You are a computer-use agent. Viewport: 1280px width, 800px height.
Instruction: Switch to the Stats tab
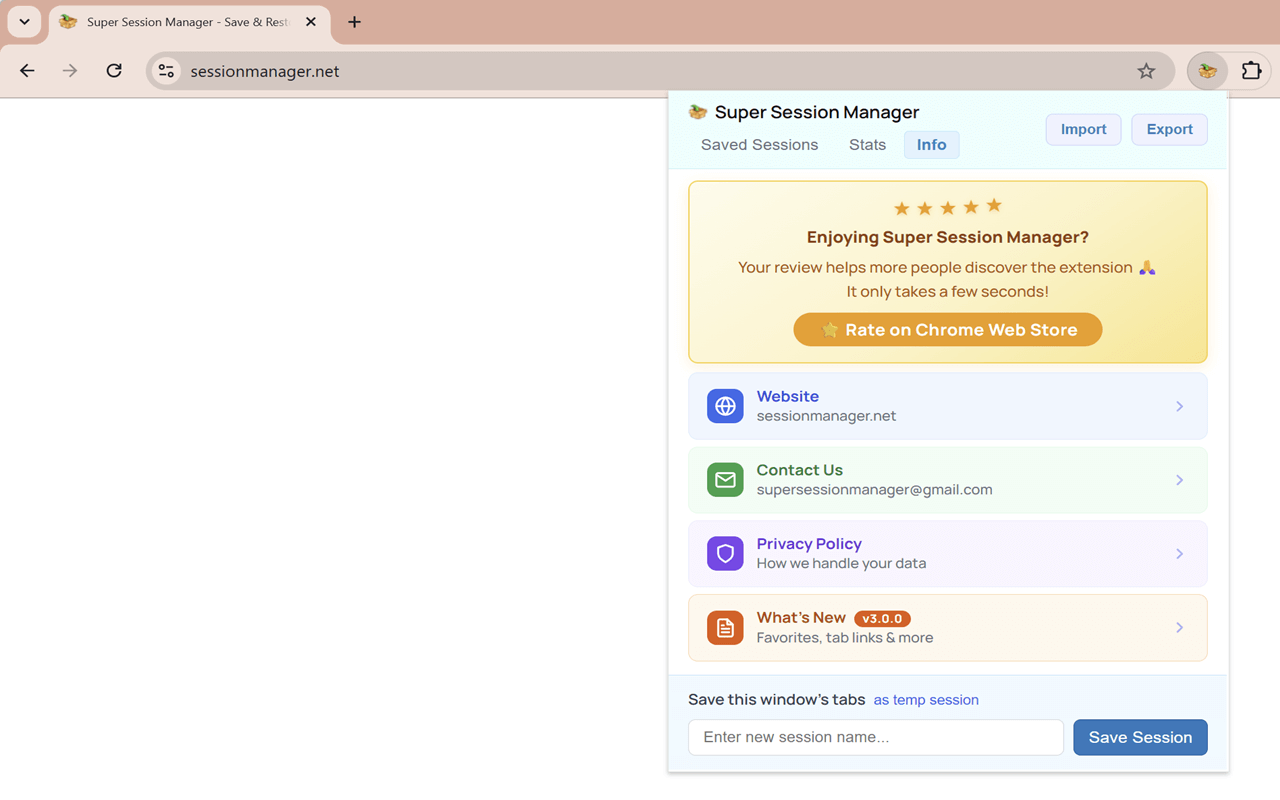pyautogui.click(x=866, y=144)
